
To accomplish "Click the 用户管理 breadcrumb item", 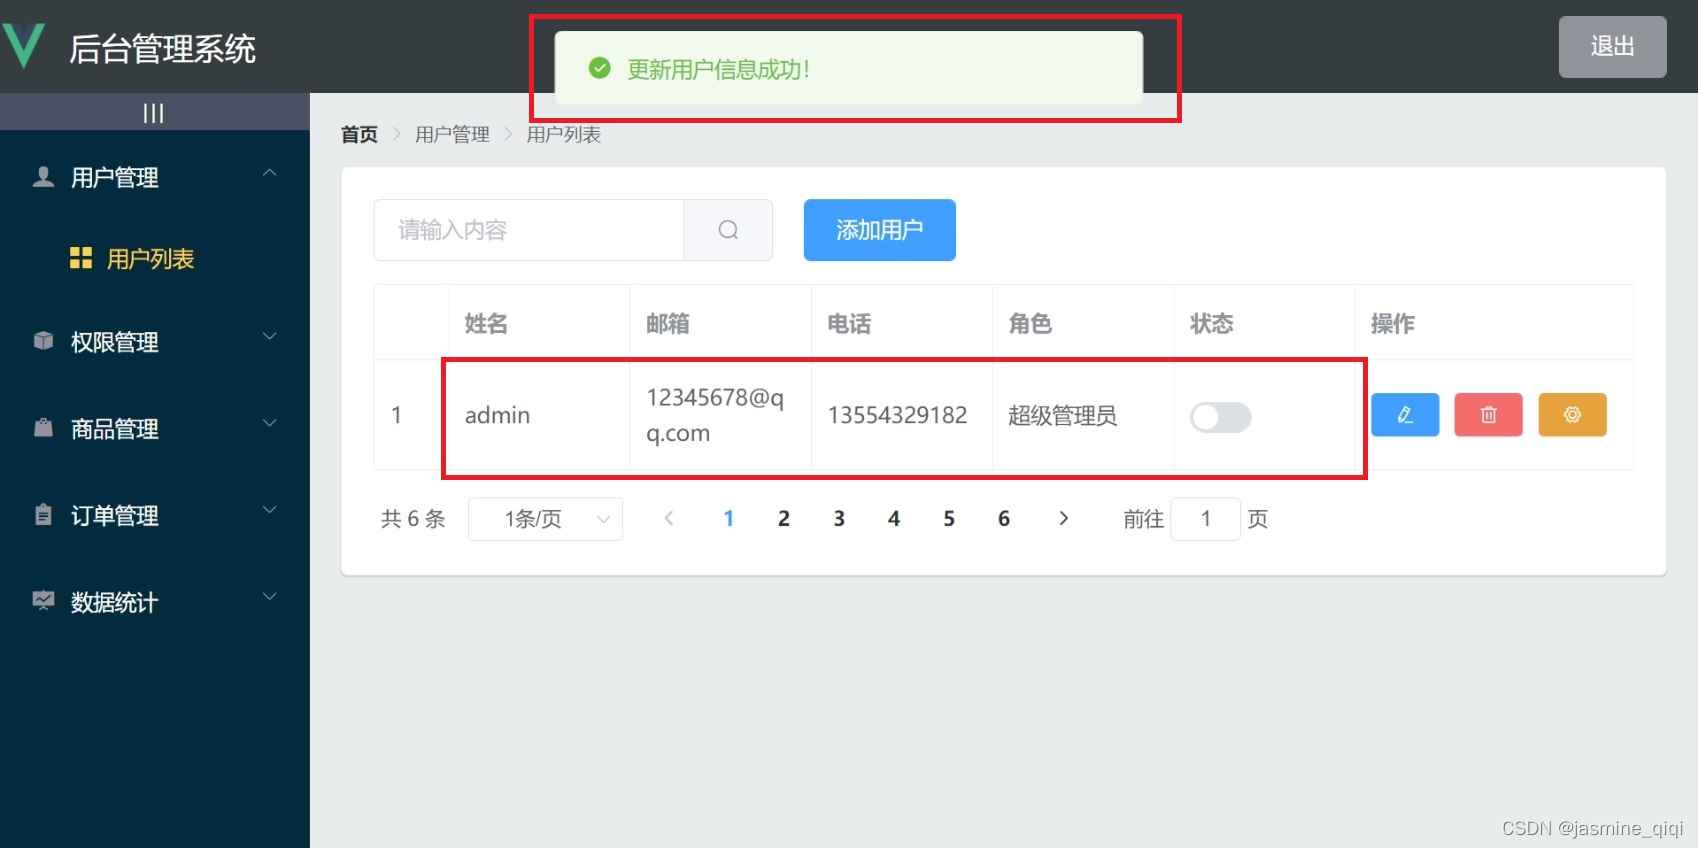I will pos(452,134).
